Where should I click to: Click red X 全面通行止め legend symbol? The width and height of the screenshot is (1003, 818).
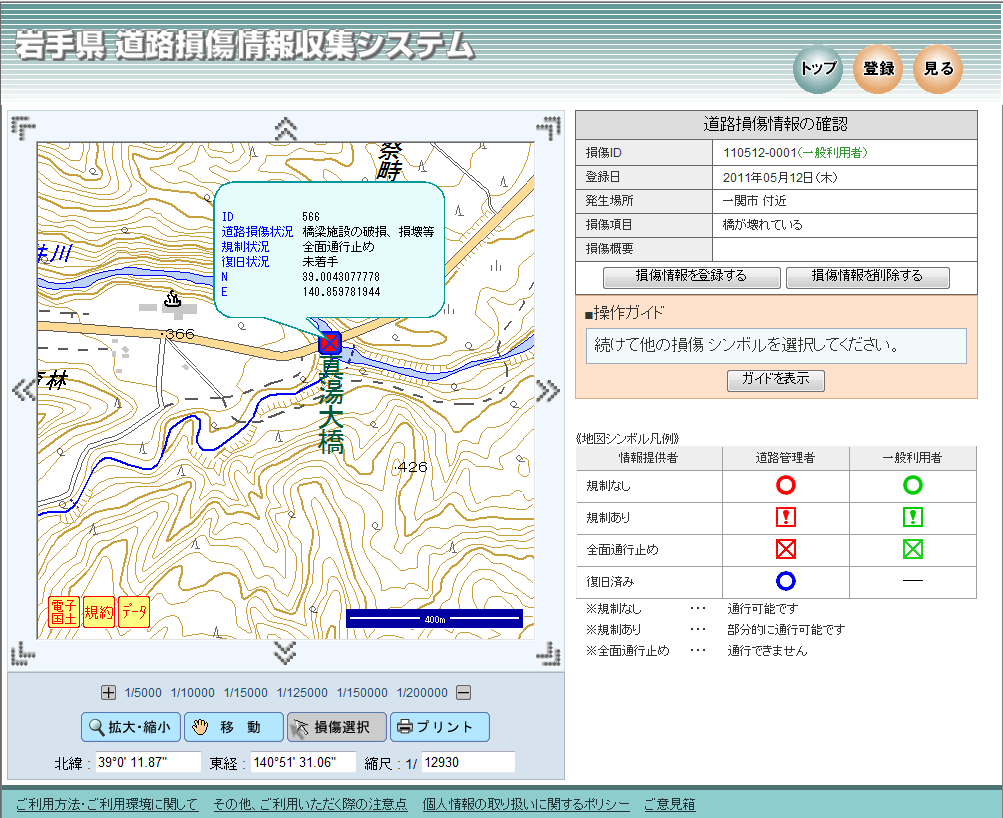point(786,549)
